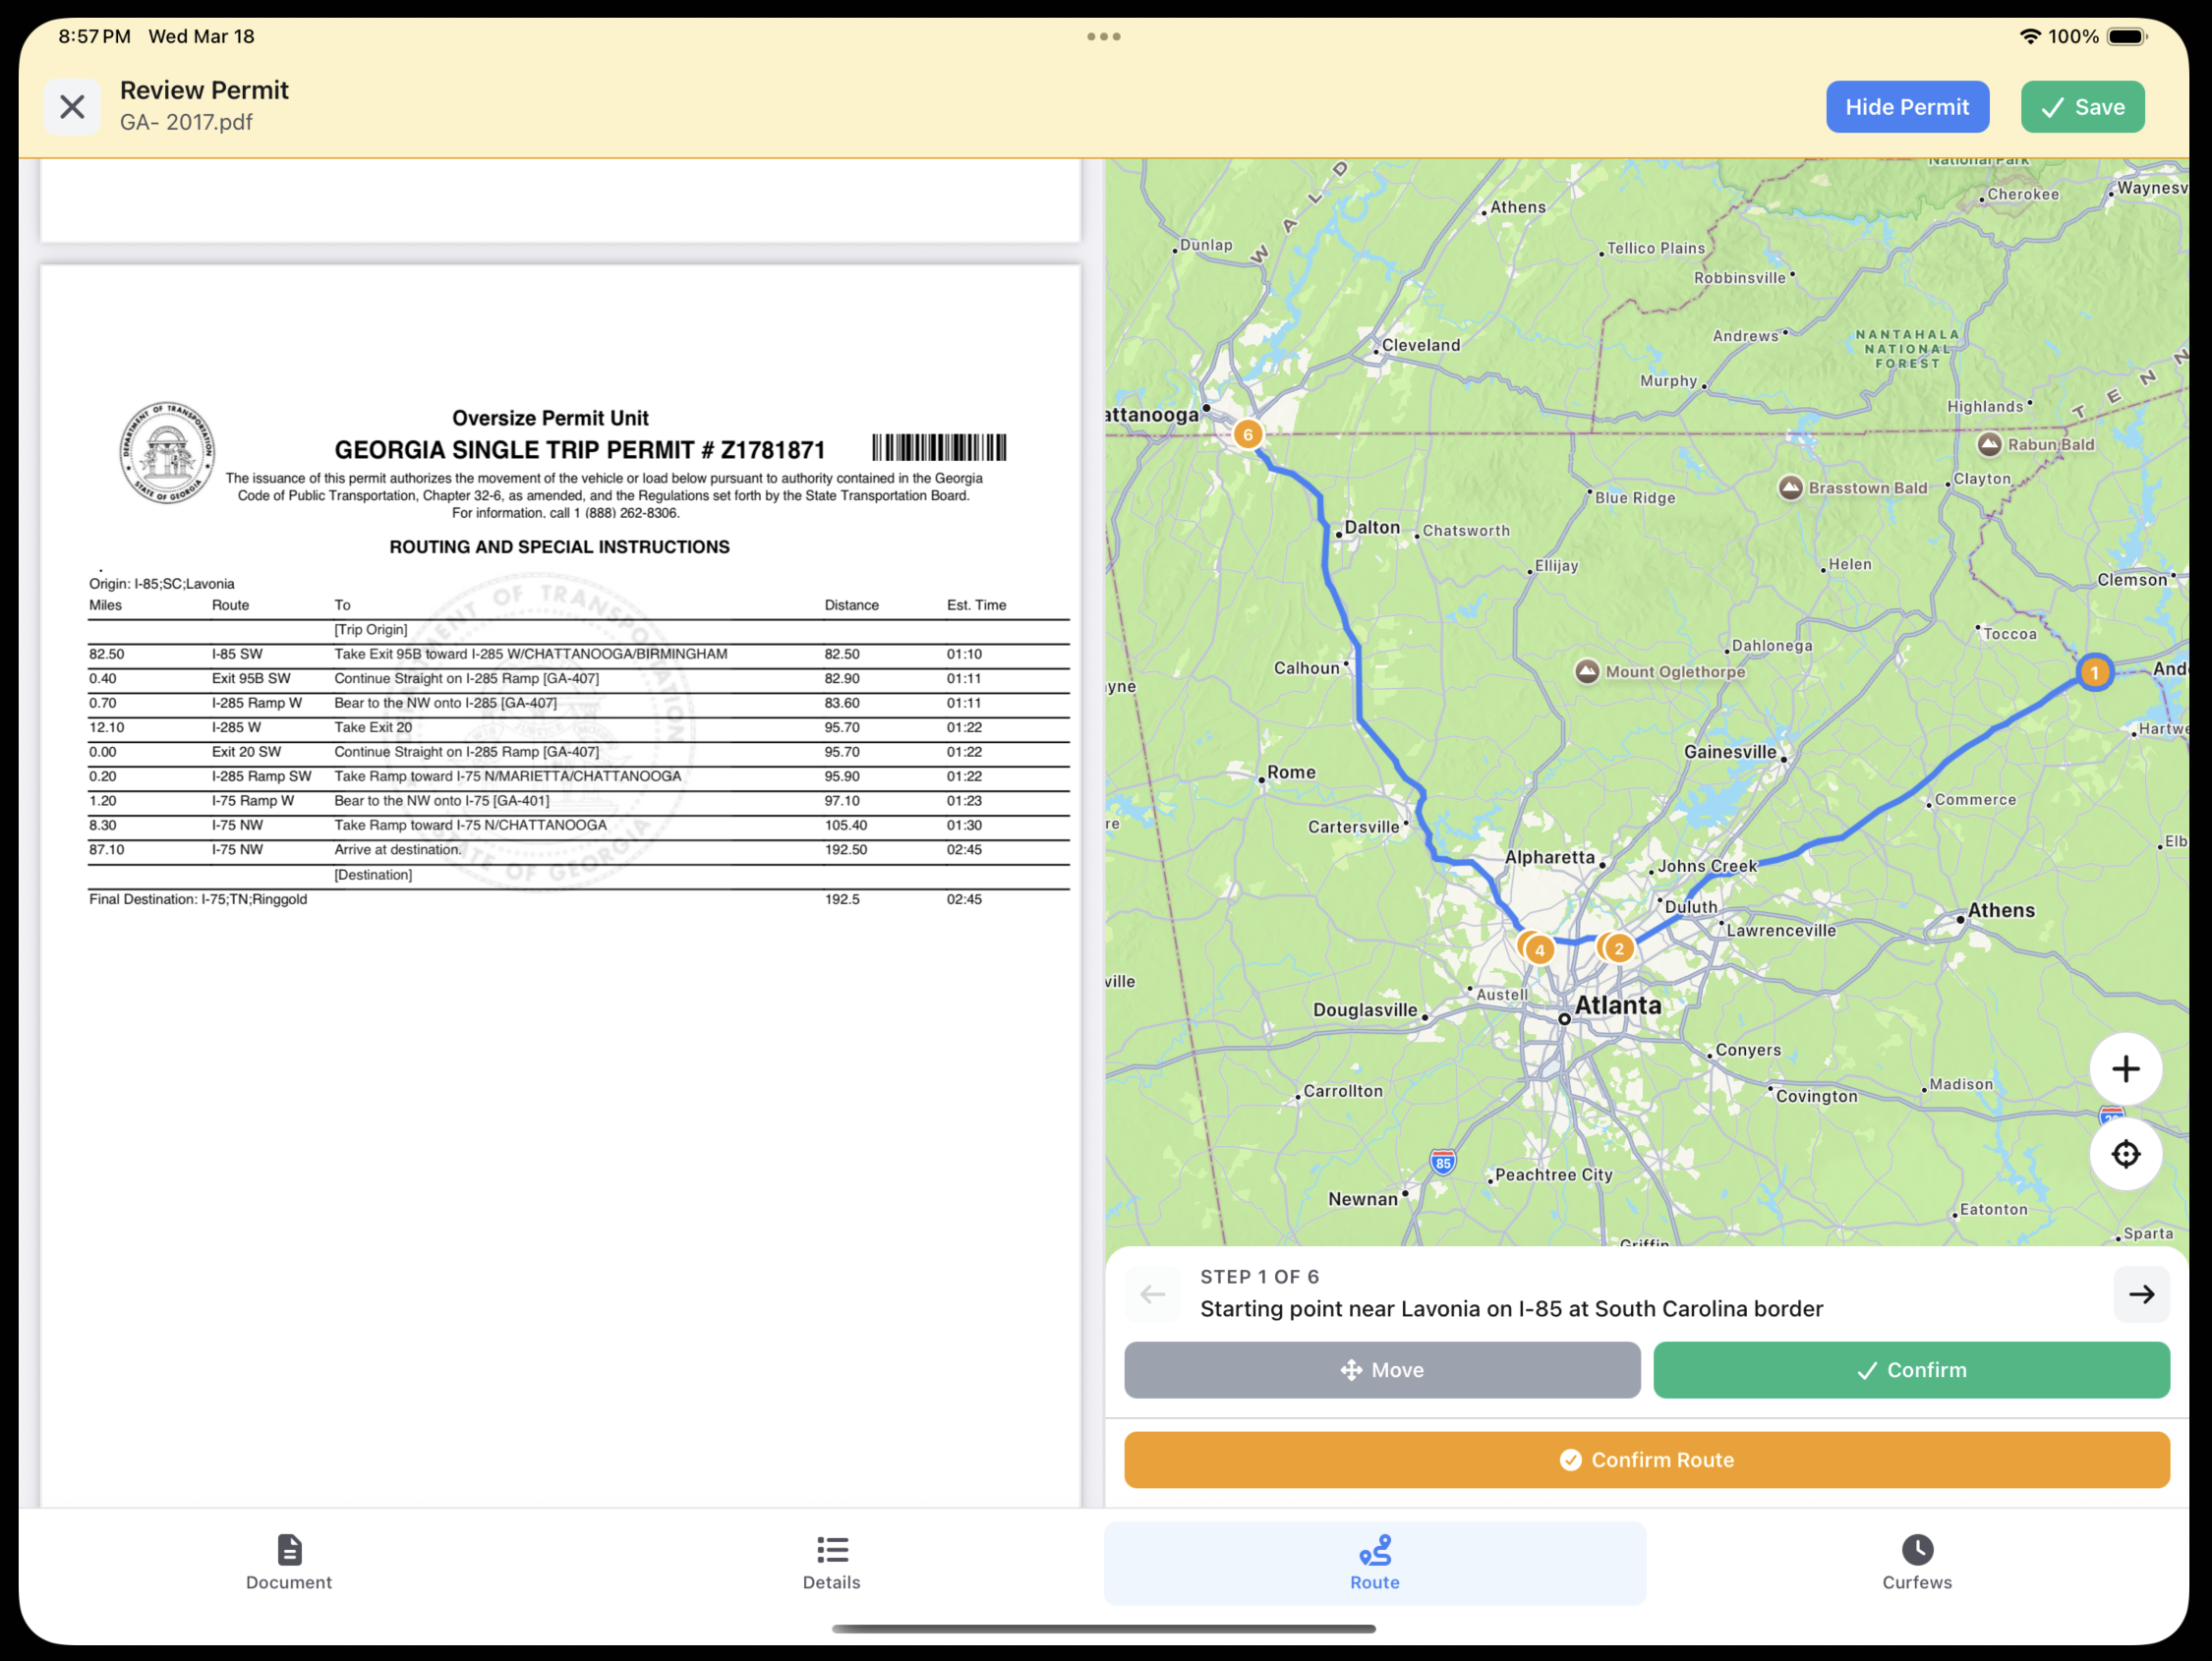Open the Details tab
This screenshot has width=2212, height=1661.
point(831,1562)
